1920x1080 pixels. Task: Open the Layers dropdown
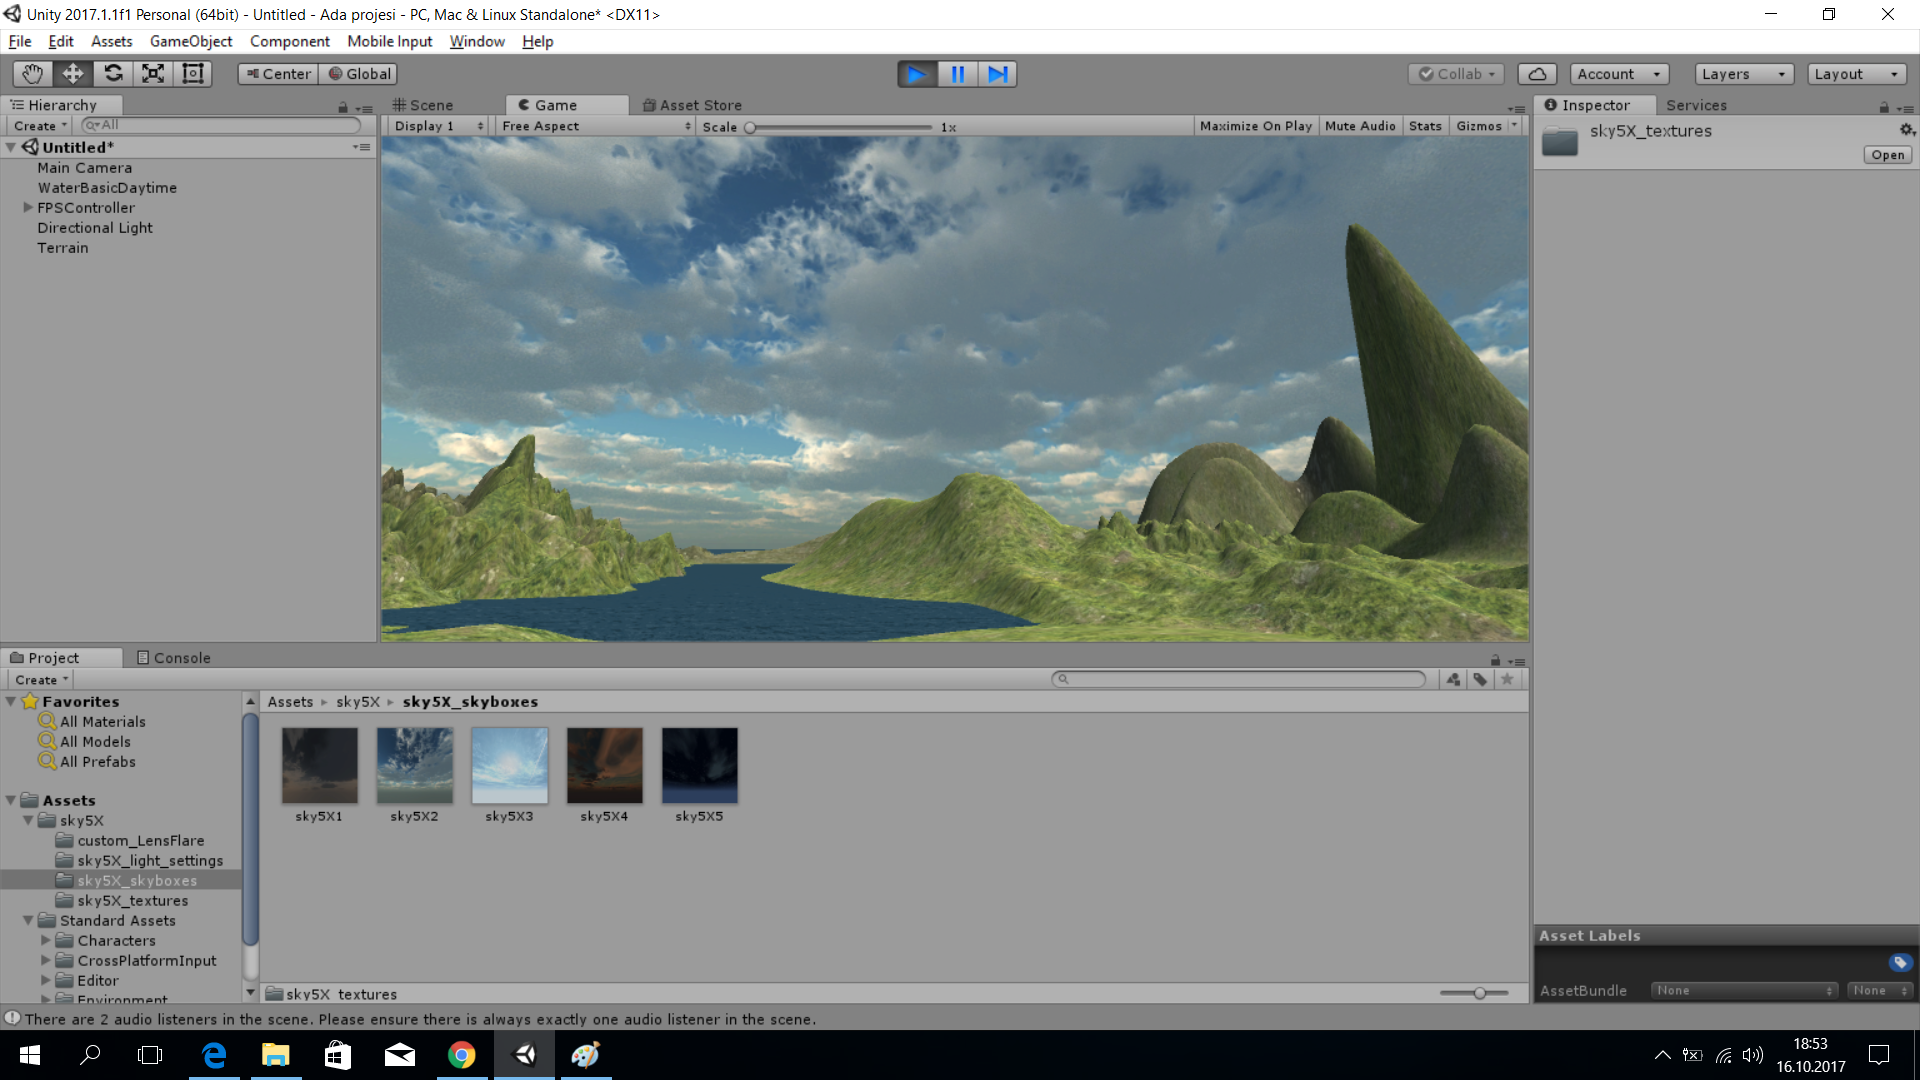click(x=1743, y=74)
